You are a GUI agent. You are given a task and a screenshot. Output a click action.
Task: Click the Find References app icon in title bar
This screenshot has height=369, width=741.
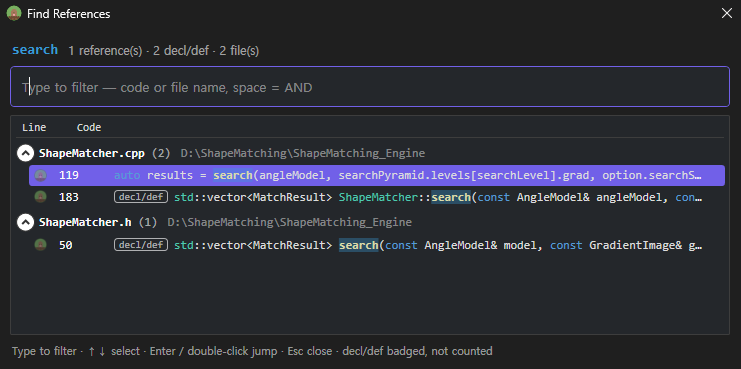[14, 14]
